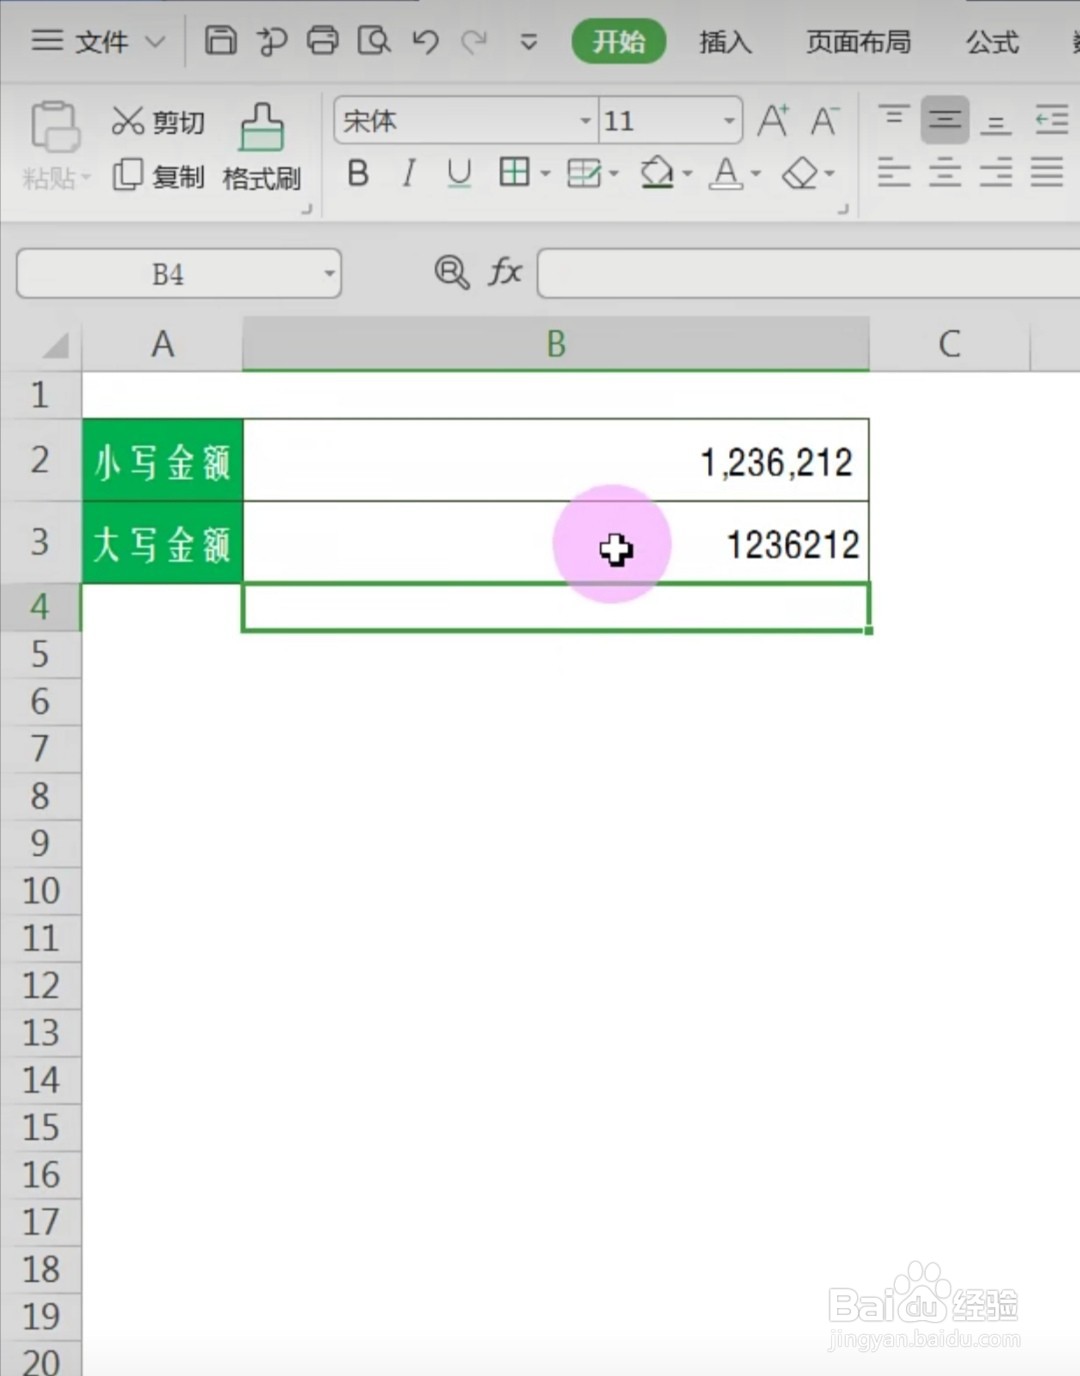1080x1376 pixels.
Task: Click the decrease indent icon
Action: pyautogui.click(x=1050, y=120)
